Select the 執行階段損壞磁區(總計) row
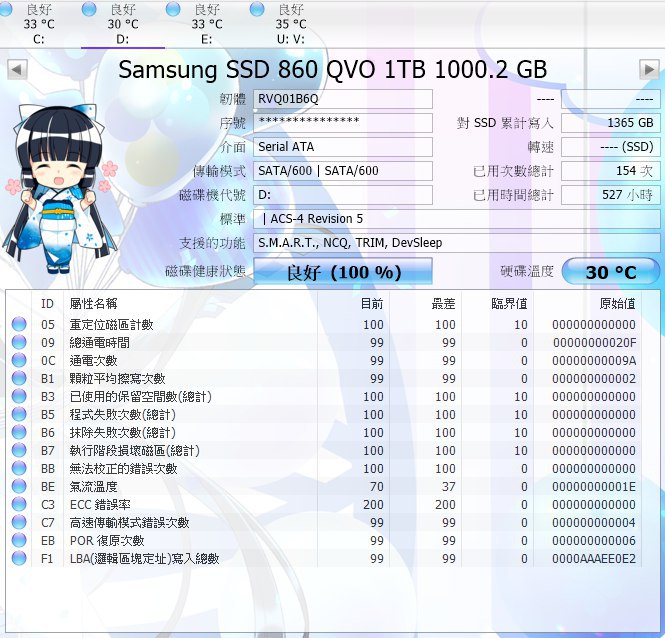 pos(324,451)
